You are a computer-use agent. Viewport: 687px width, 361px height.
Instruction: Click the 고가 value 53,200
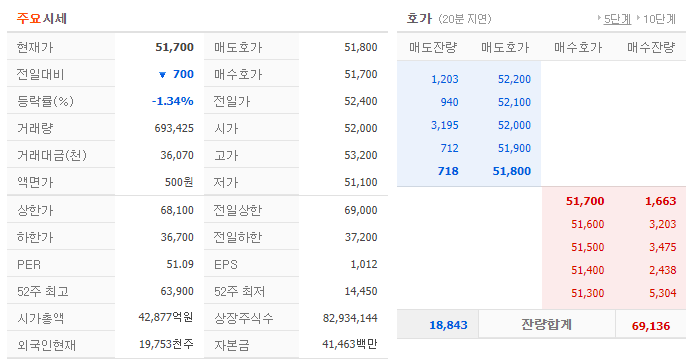click(x=361, y=155)
